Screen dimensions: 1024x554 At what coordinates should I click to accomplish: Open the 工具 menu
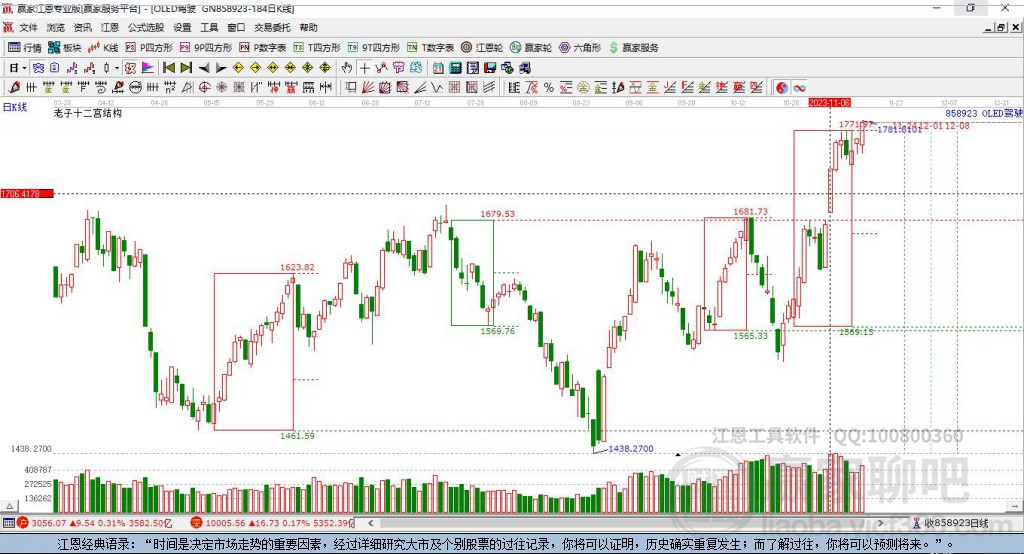tap(209, 27)
